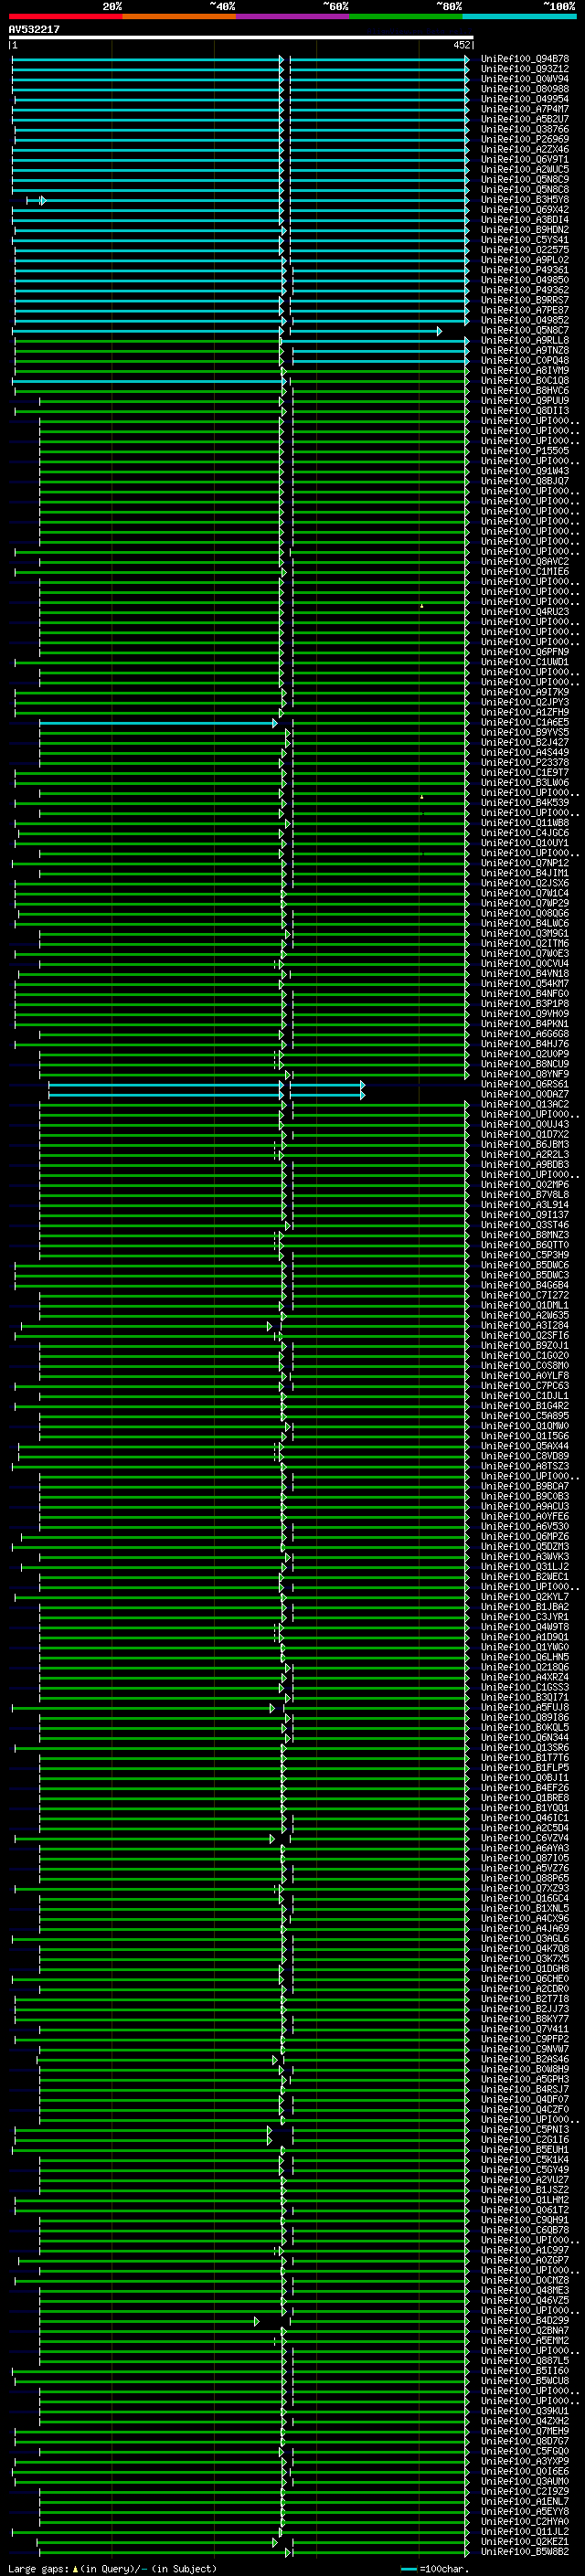Select hit label UniRef100_B9YVS5
Screen dimensions: 585x2576
(x=525, y=732)
